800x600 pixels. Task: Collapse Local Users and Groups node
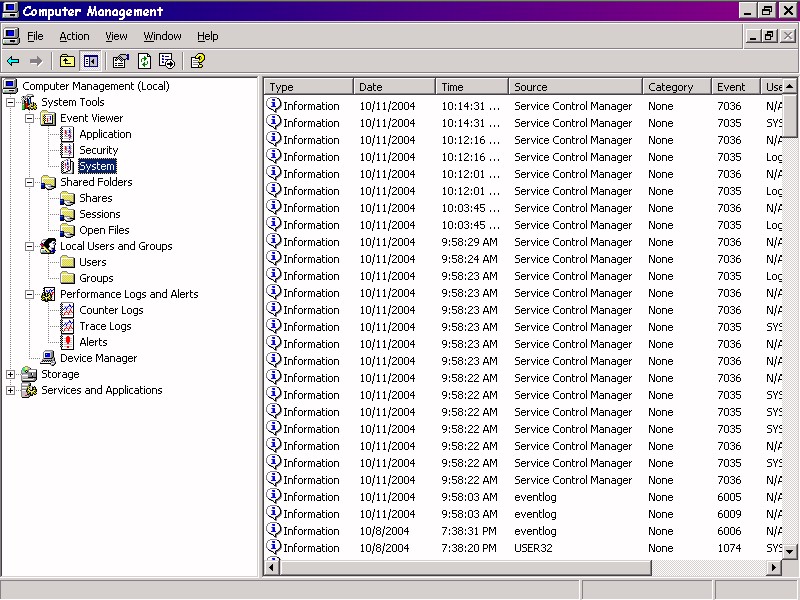coord(30,246)
